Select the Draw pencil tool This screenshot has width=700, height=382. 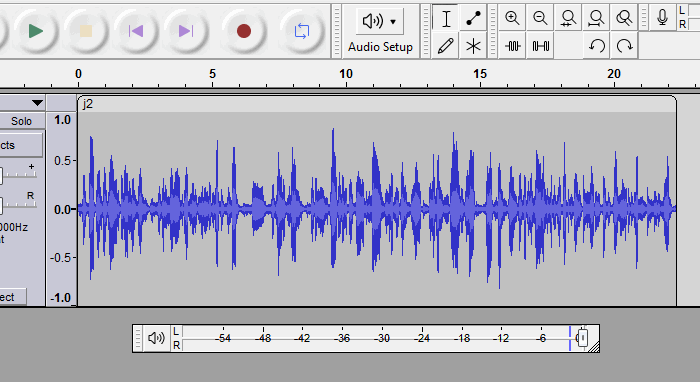(x=446, y=46)
